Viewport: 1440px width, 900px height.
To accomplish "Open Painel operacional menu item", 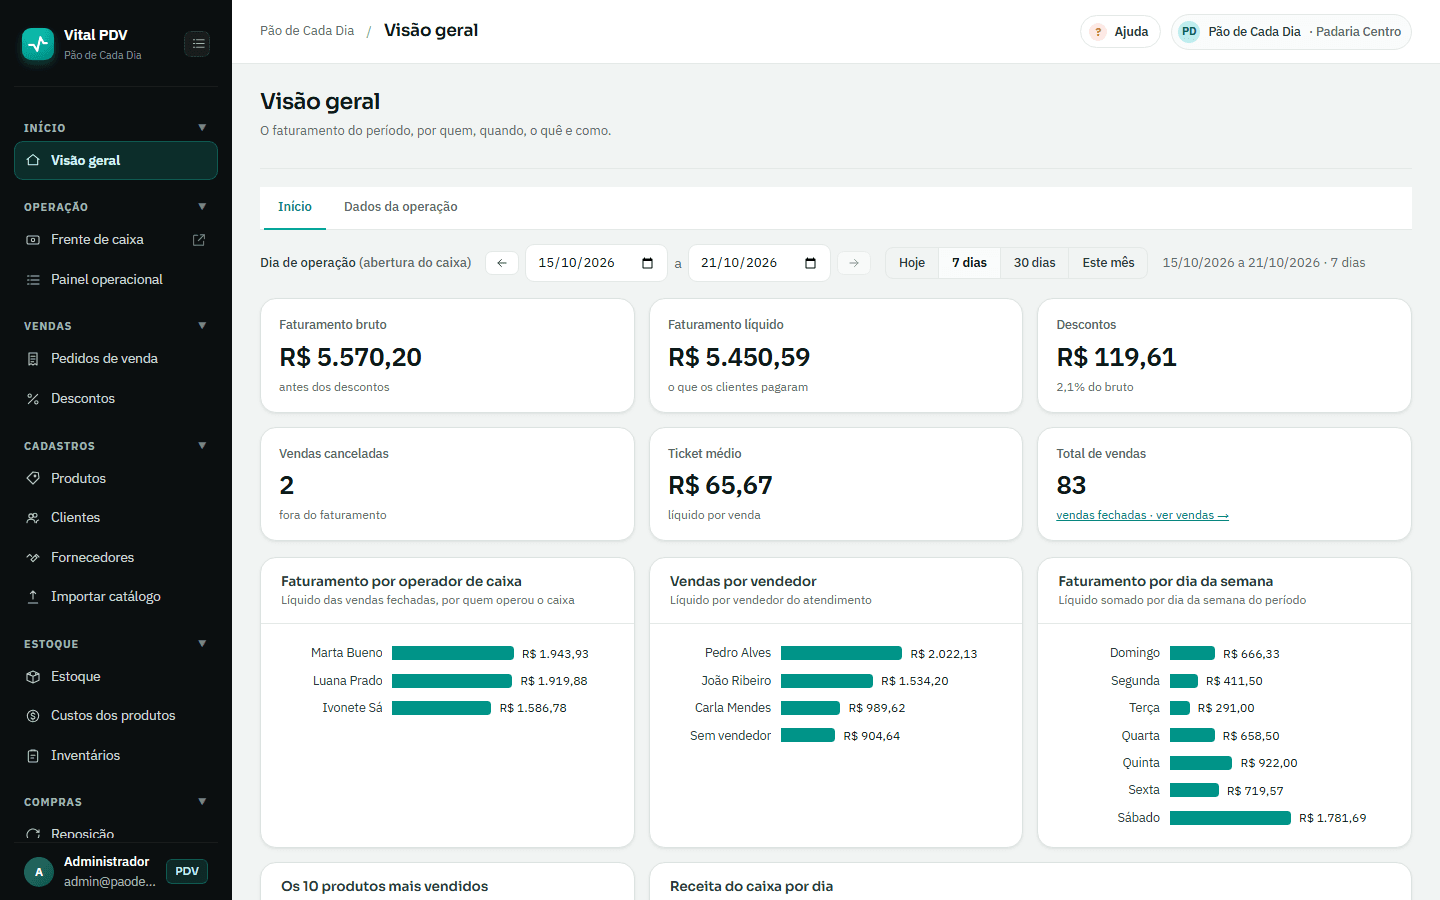I will [116, 280].
